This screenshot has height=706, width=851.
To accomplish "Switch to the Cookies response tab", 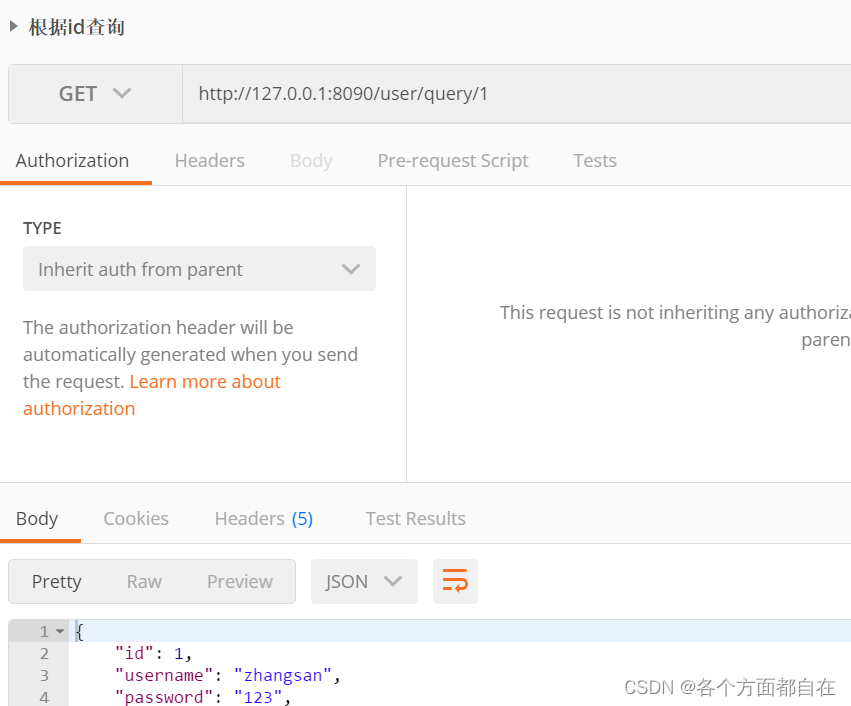I will click(x=136, y=518).
